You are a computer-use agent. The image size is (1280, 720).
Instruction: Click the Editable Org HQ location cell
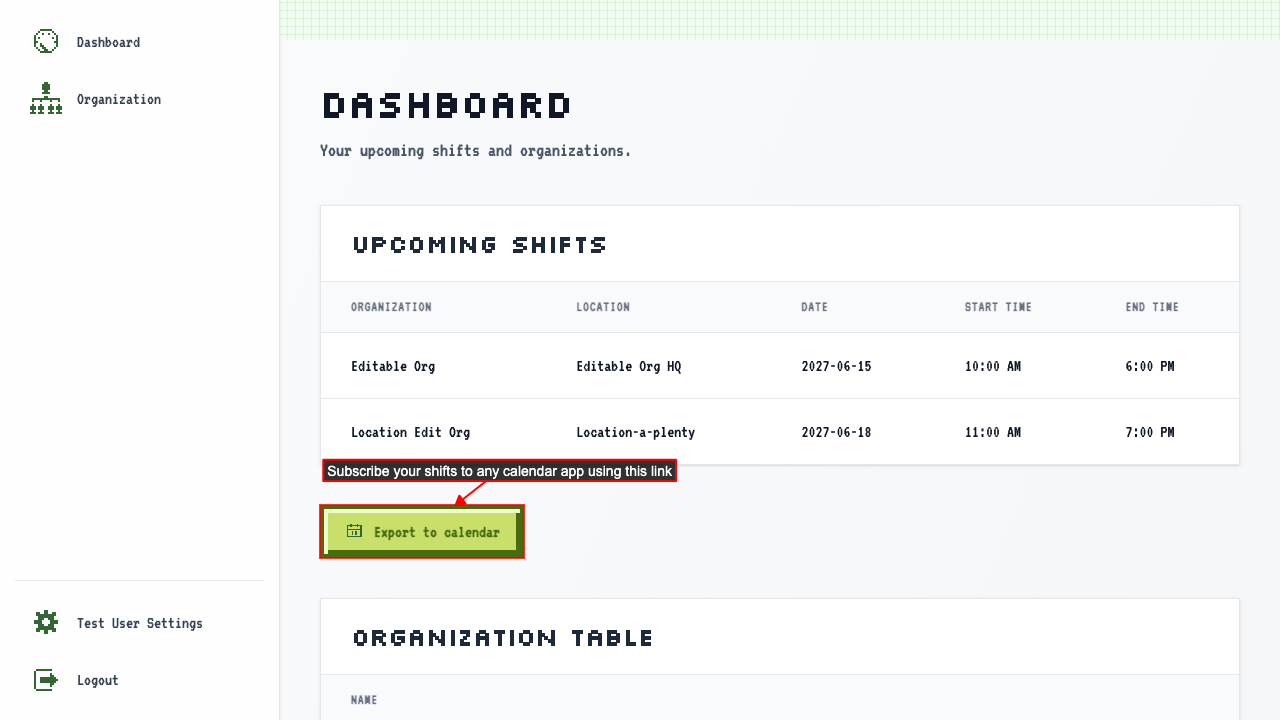pos(629,366)
